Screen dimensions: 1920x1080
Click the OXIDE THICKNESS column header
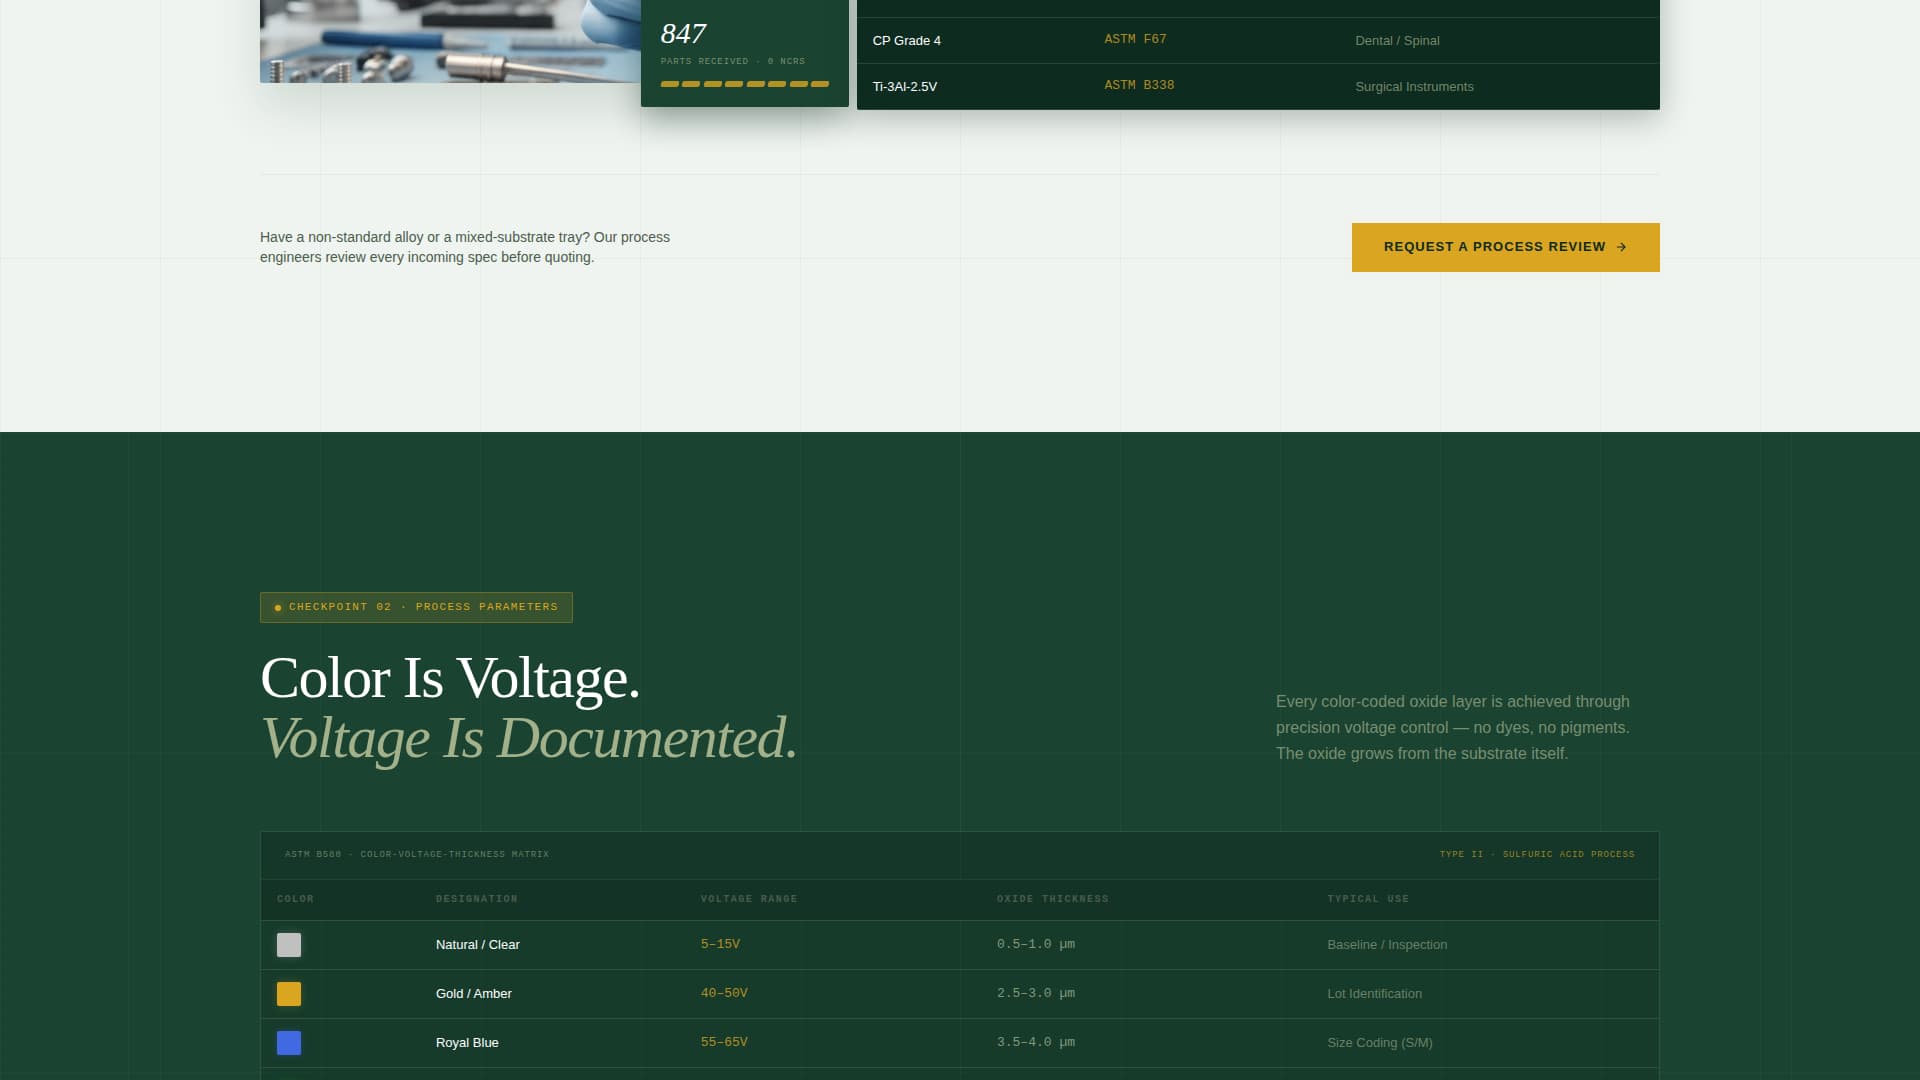1052,899
